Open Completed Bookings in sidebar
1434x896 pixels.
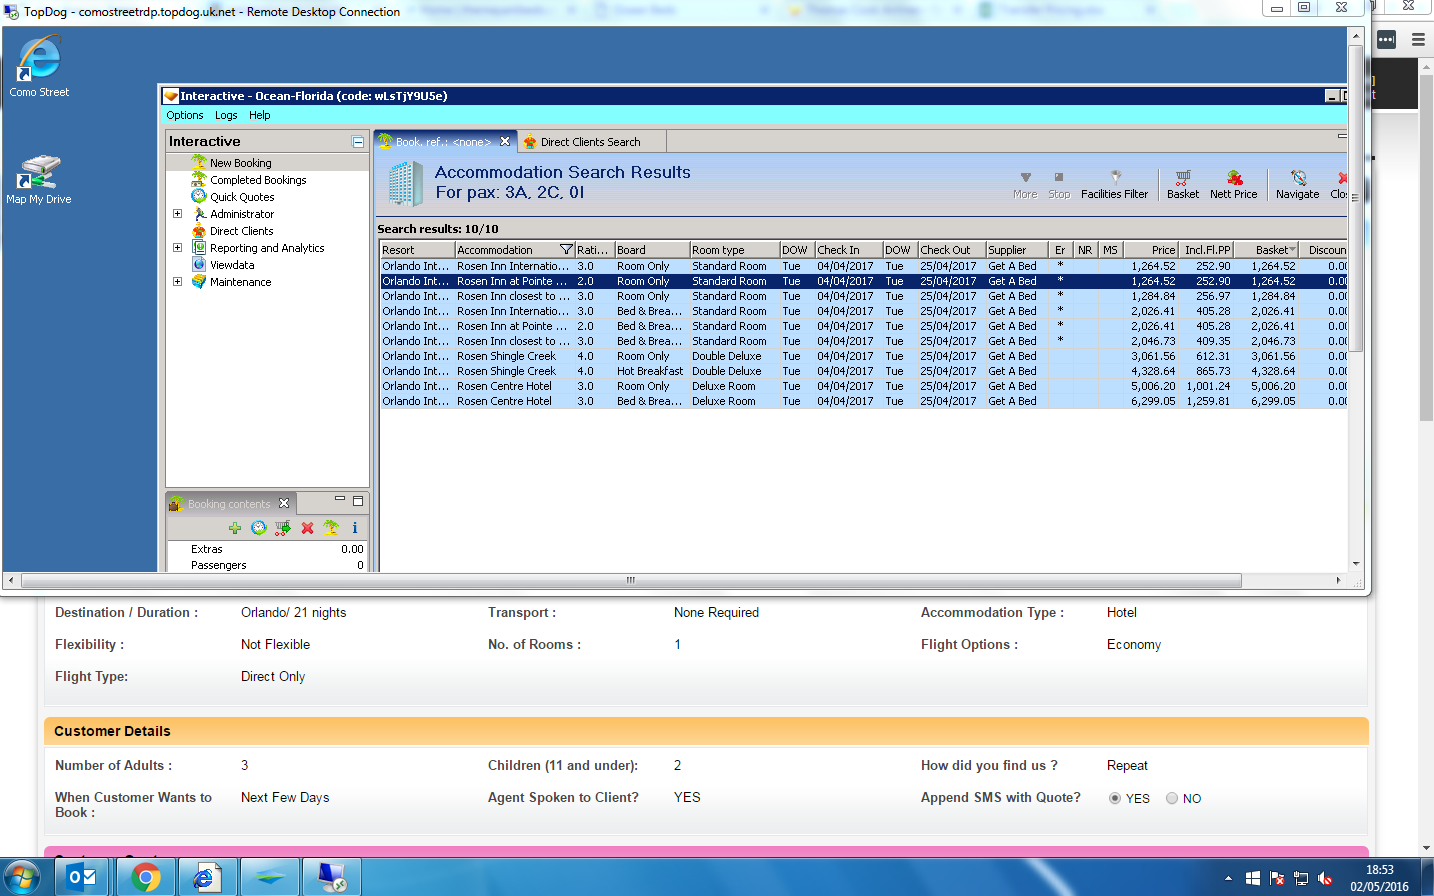[x=258, y=180]
